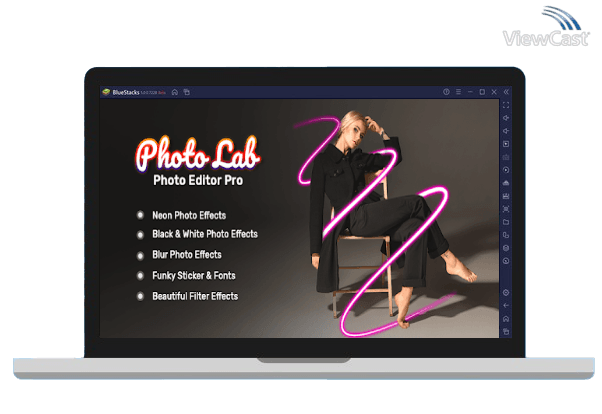Click 'Blur Photo Effects' list item
The height and width of the screenshot is (414, 602).
point(187,255)
